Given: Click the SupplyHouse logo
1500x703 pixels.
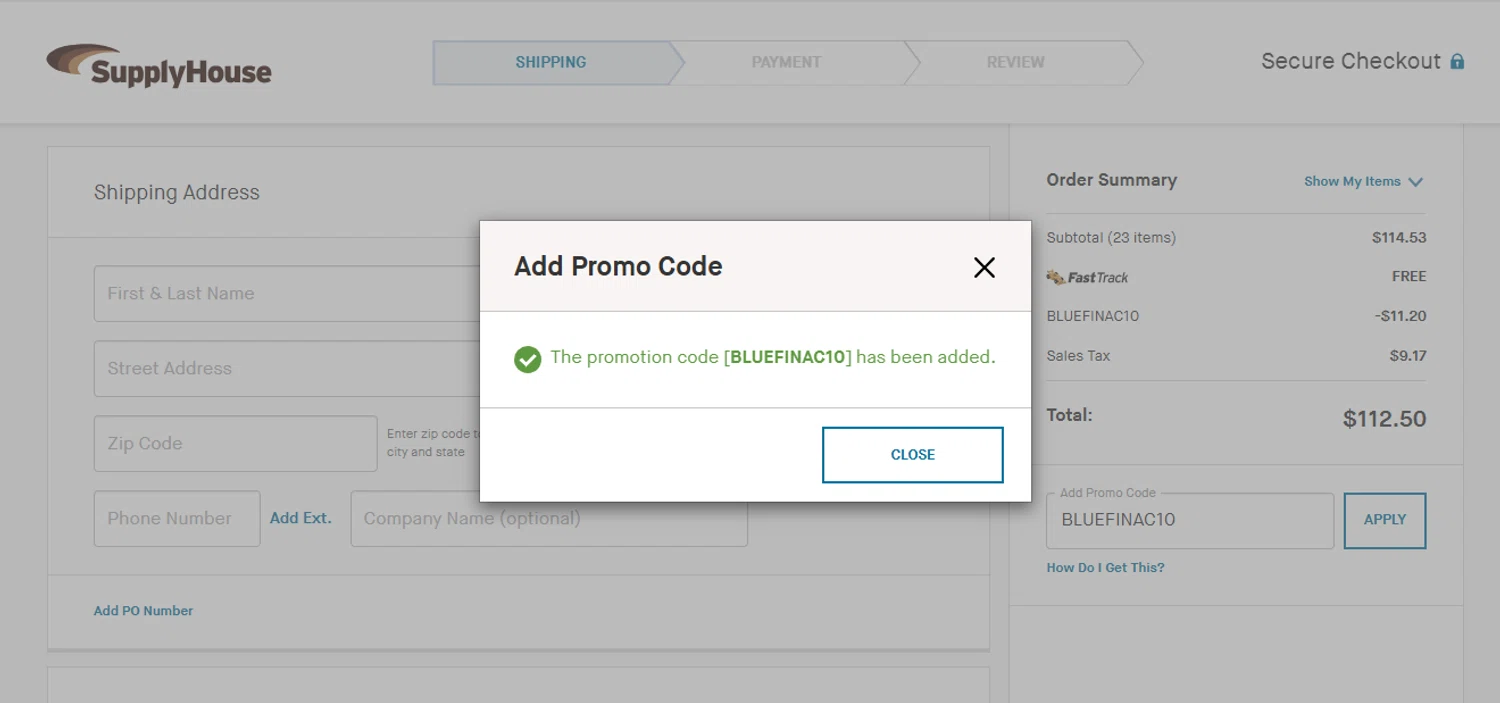Looking at the screenshot, I should click(x=159, y=65).
